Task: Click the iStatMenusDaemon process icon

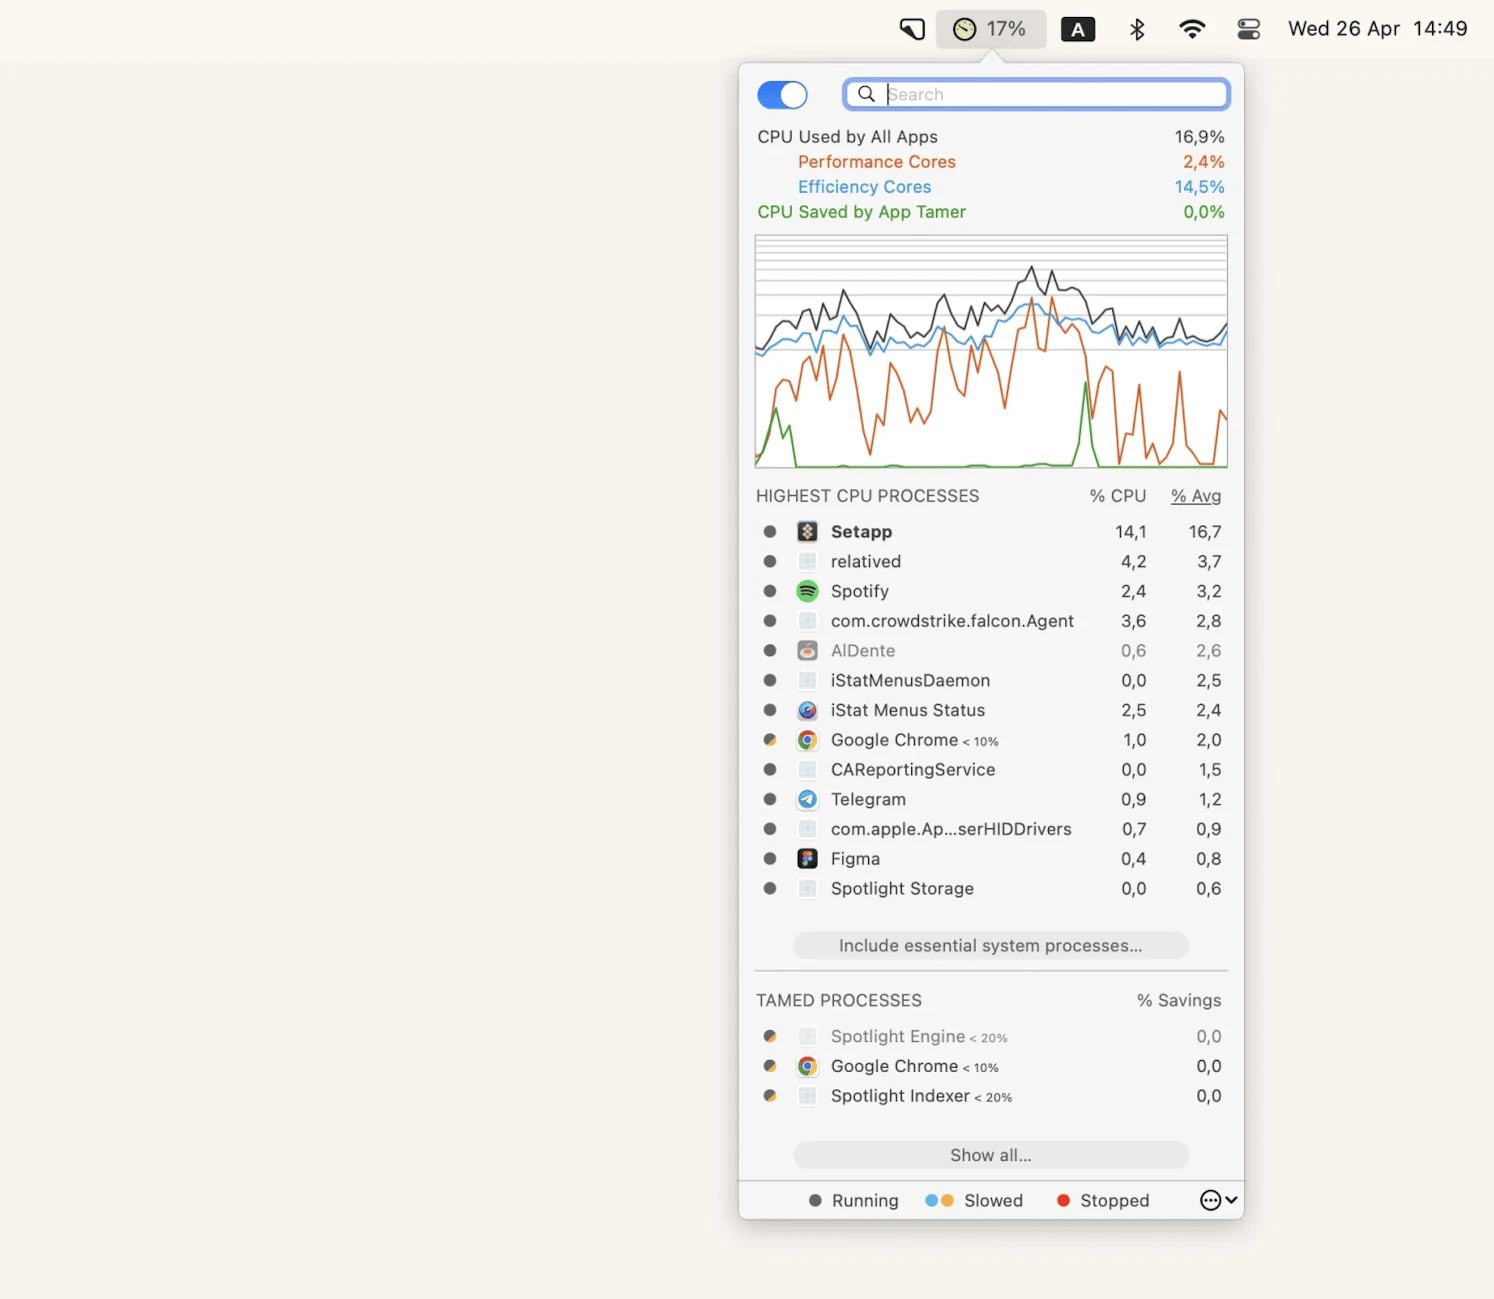Action: [x=808, y=681]
